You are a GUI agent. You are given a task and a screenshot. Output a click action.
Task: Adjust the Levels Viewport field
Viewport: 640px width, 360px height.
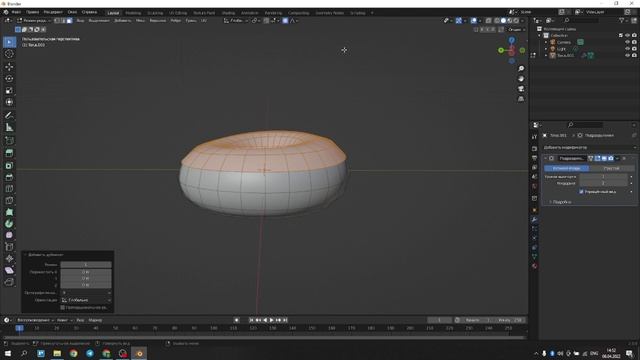tap(603, 177)
